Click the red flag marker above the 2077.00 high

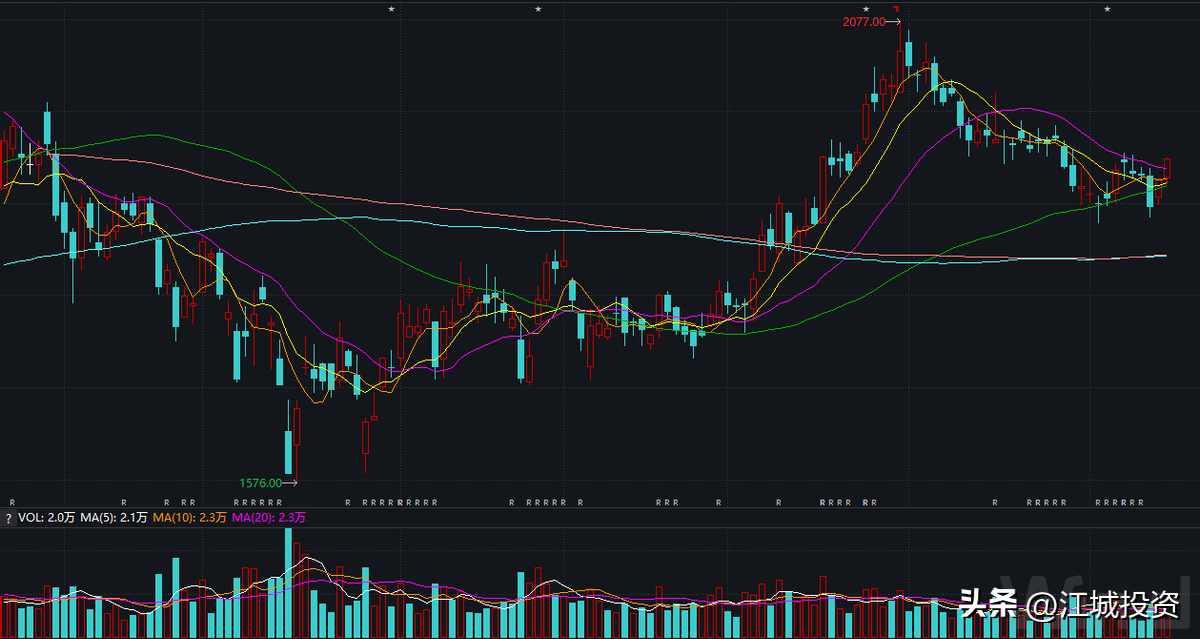[x=896, y=9]
